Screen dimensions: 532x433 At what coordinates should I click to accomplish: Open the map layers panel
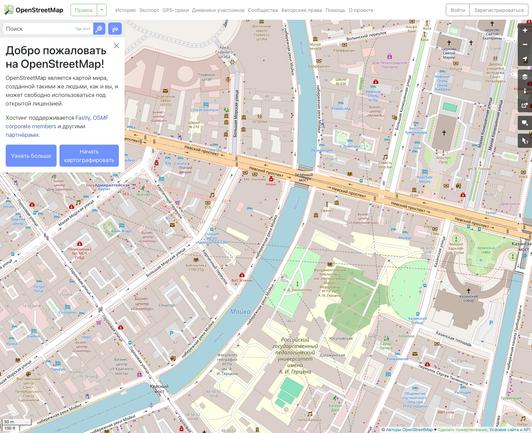pos(525,77)
